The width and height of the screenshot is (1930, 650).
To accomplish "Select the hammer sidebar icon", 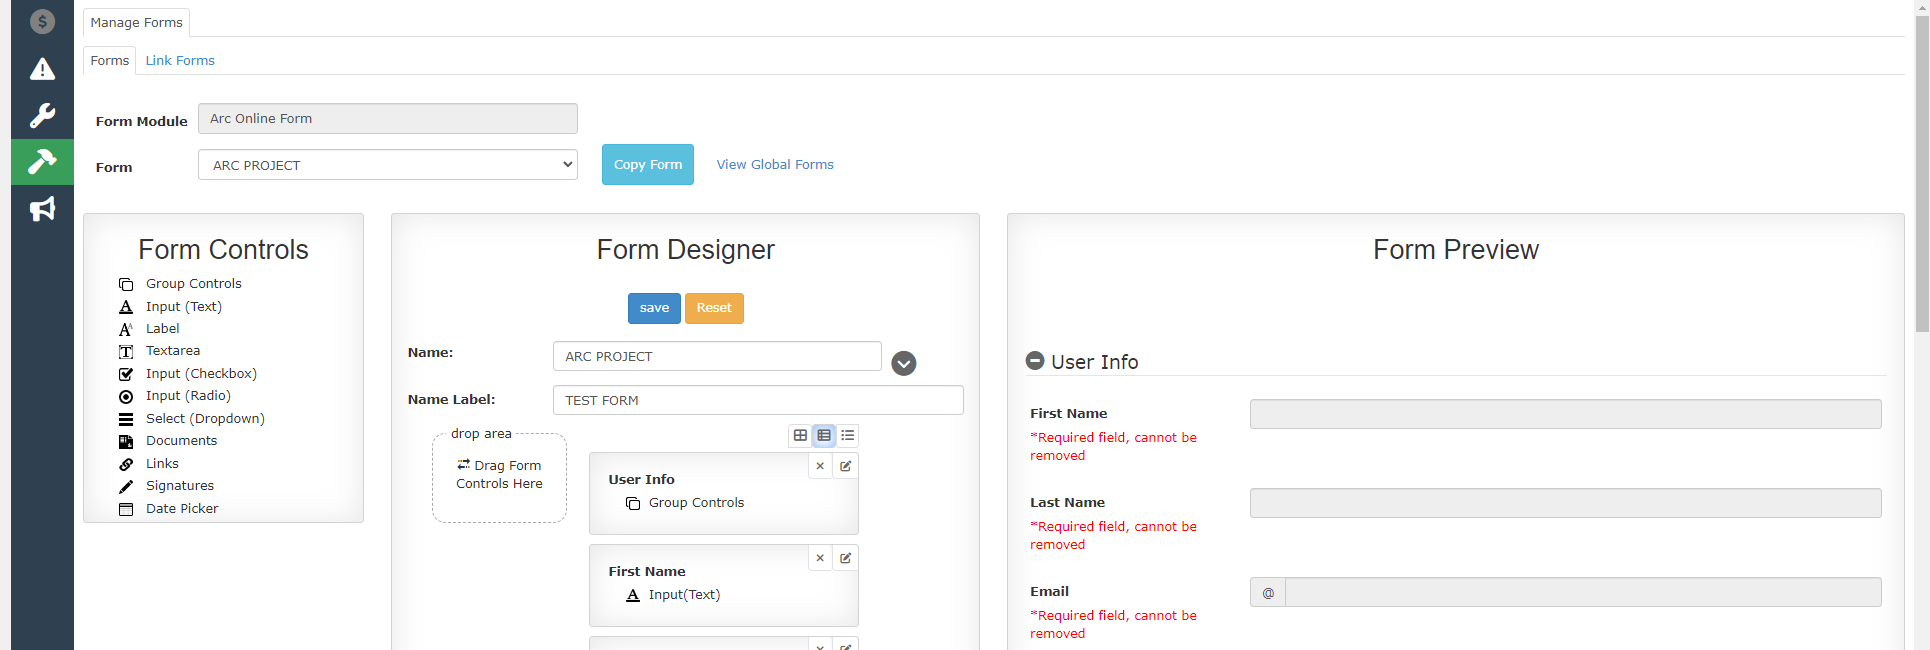I will click(x=42, y=161).
